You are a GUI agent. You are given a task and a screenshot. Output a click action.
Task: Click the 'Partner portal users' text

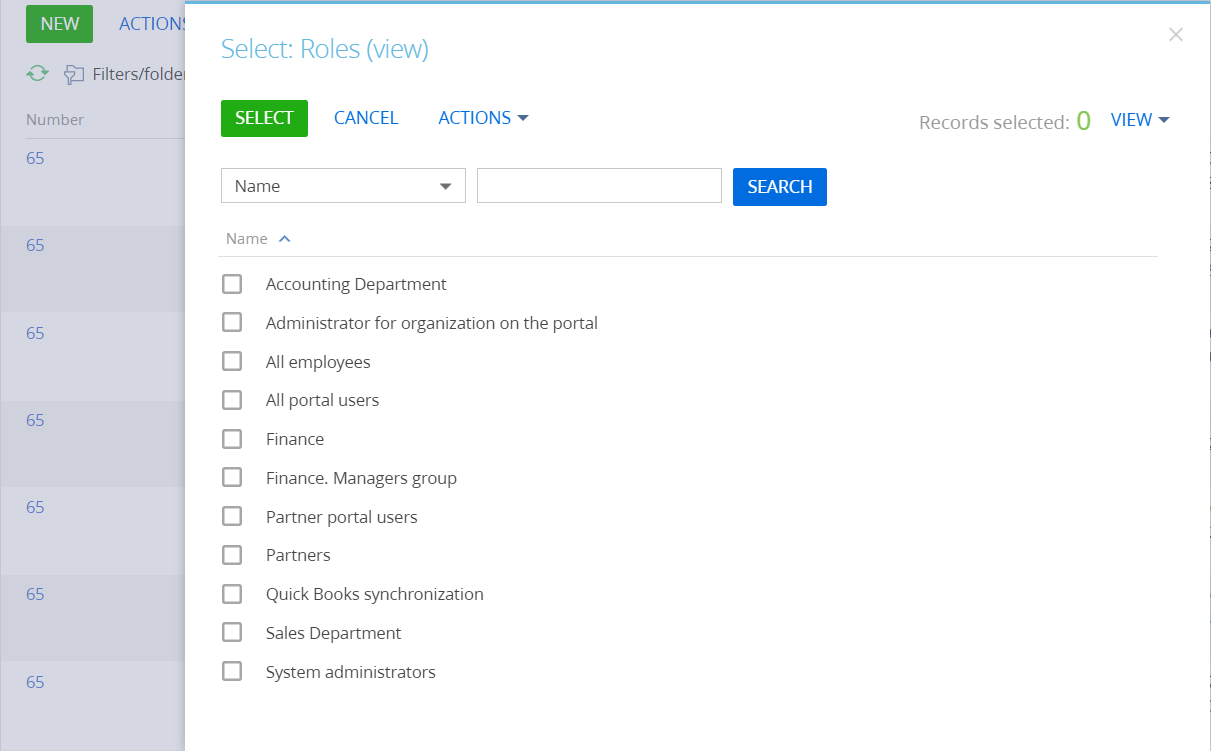(x=341, y=517)
